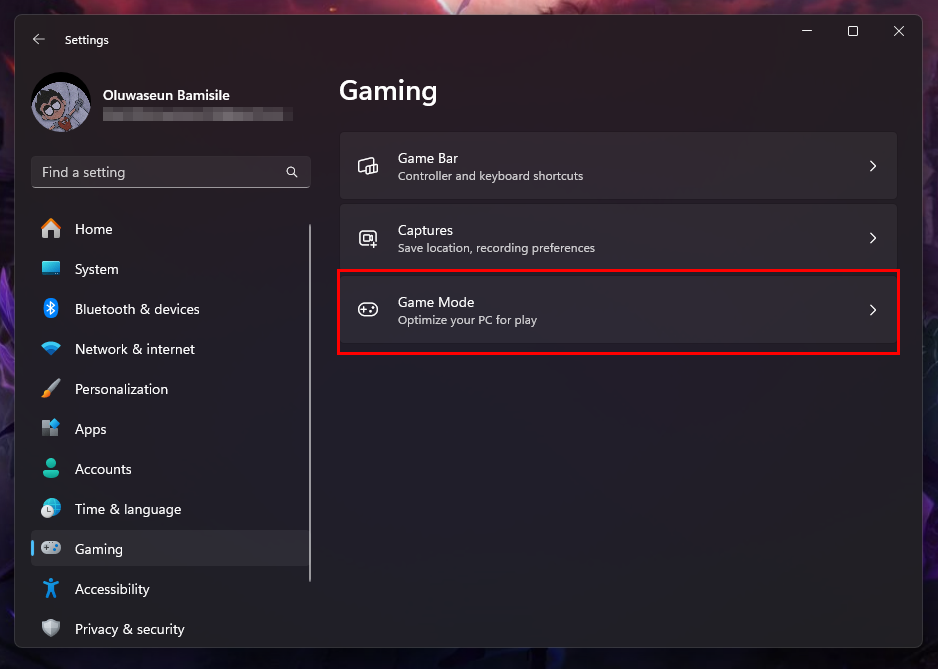This screenshot has width=938, height=669.
Task: Open Privacy & security section
Action: pos(170,630)
